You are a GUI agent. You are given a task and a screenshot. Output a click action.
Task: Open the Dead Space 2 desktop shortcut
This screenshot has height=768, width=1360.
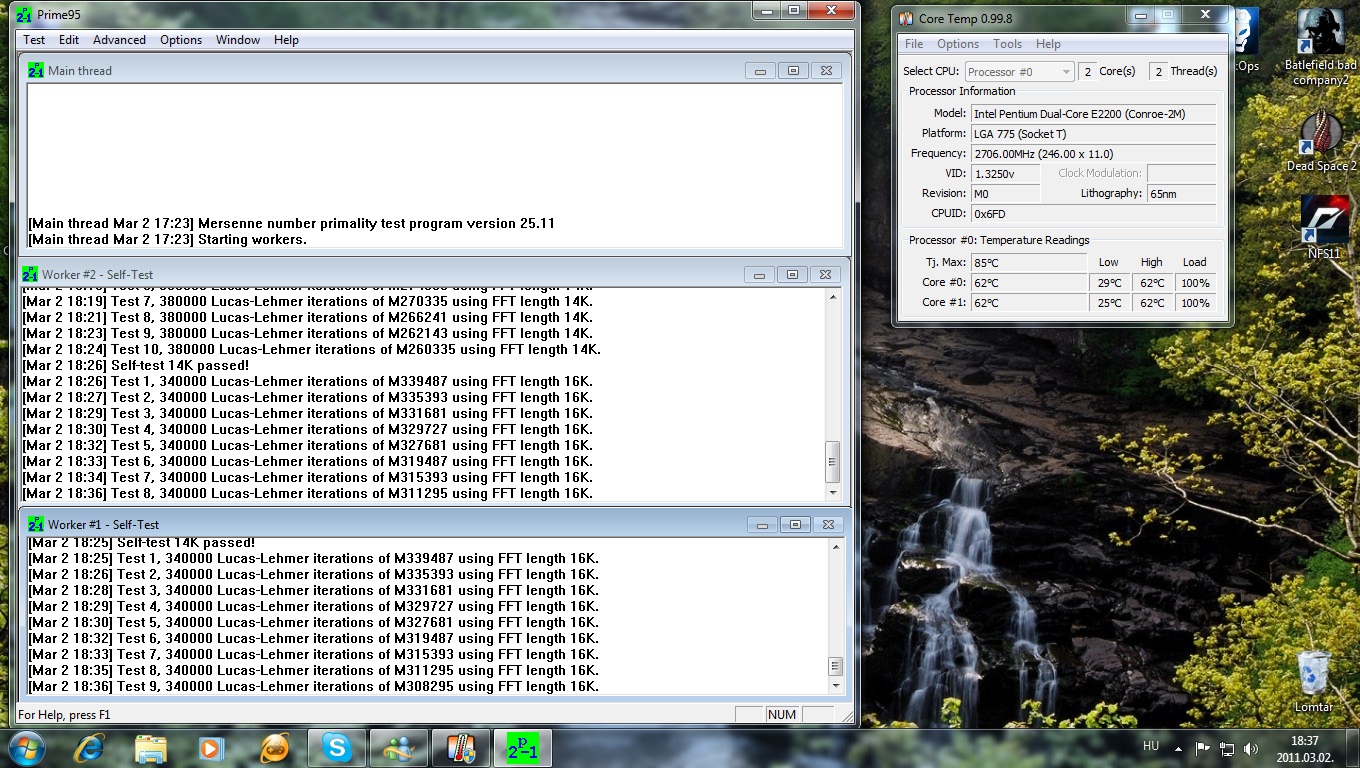pos(1321,140)
